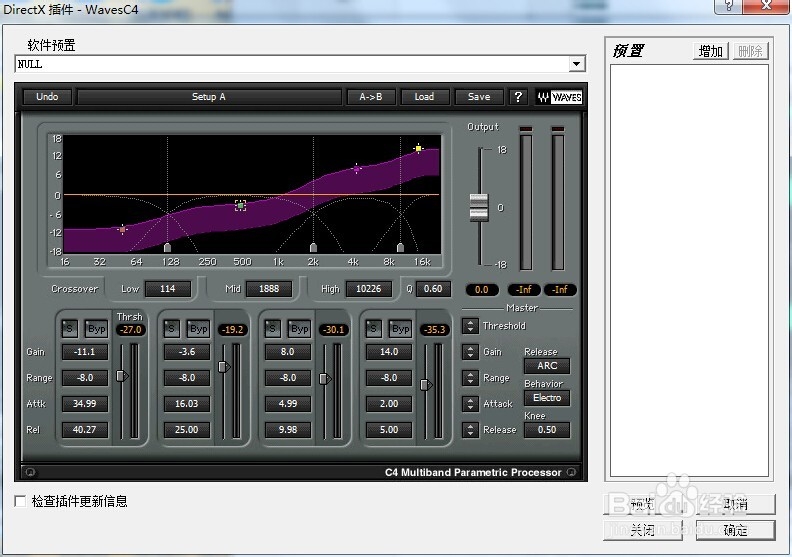Reset the left peak meter -Inf readout
This screenshot has height=557, width=792.
pos(524,290)
